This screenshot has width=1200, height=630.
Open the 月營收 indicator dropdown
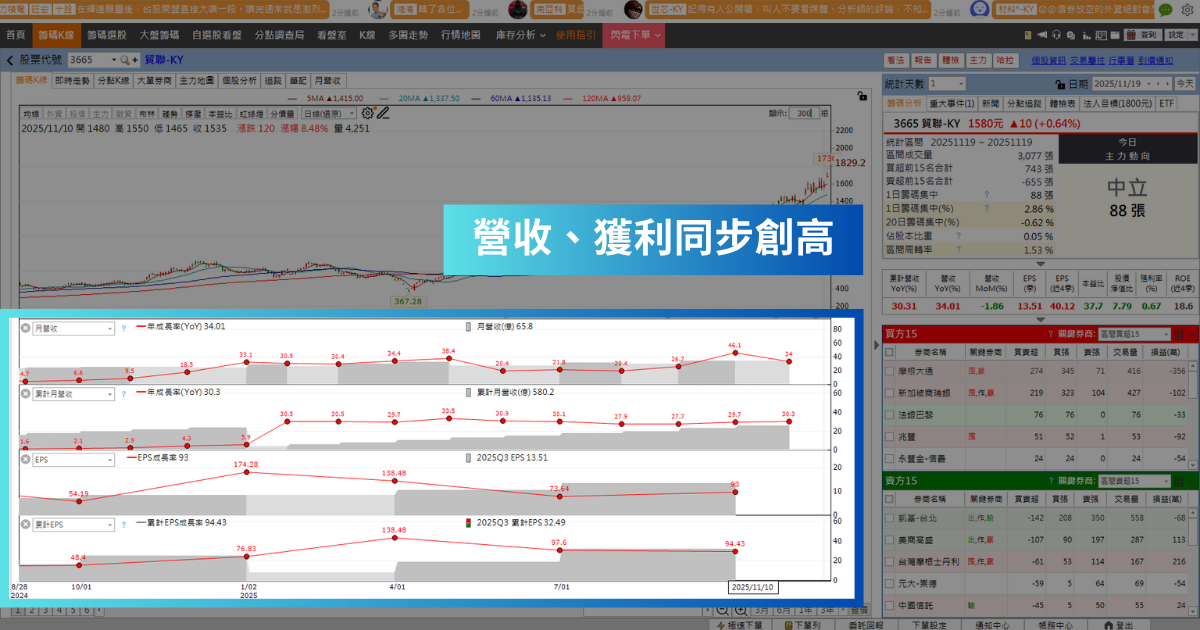click(74, 327)
